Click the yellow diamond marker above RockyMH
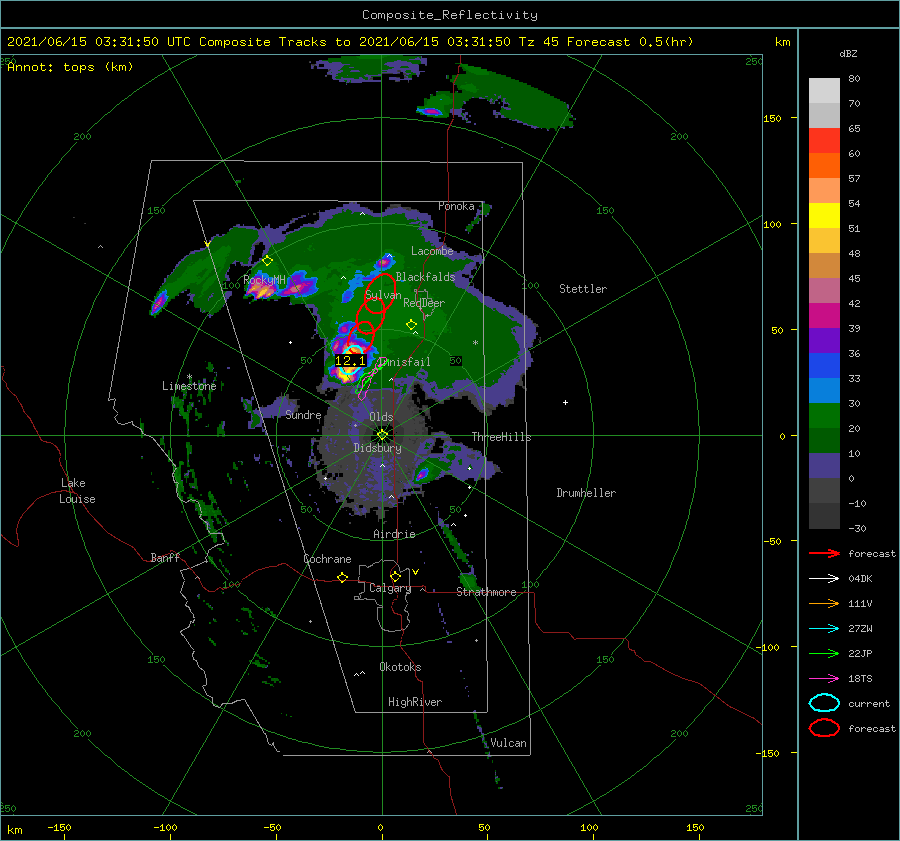The width and height of the screenshot is (900, 841). [x=267, y=261]
